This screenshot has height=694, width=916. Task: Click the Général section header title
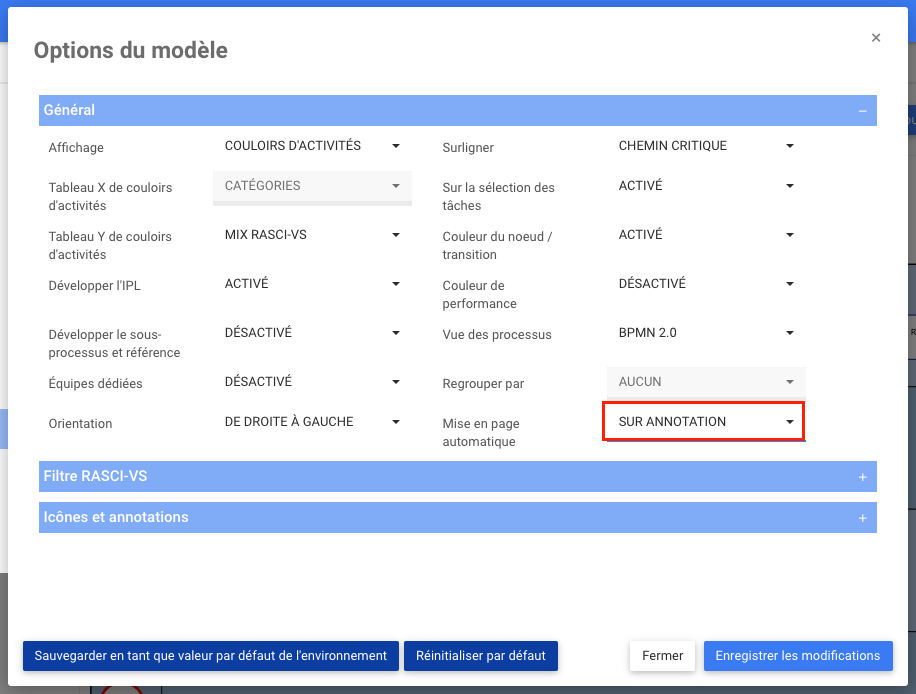pos(69,110)
